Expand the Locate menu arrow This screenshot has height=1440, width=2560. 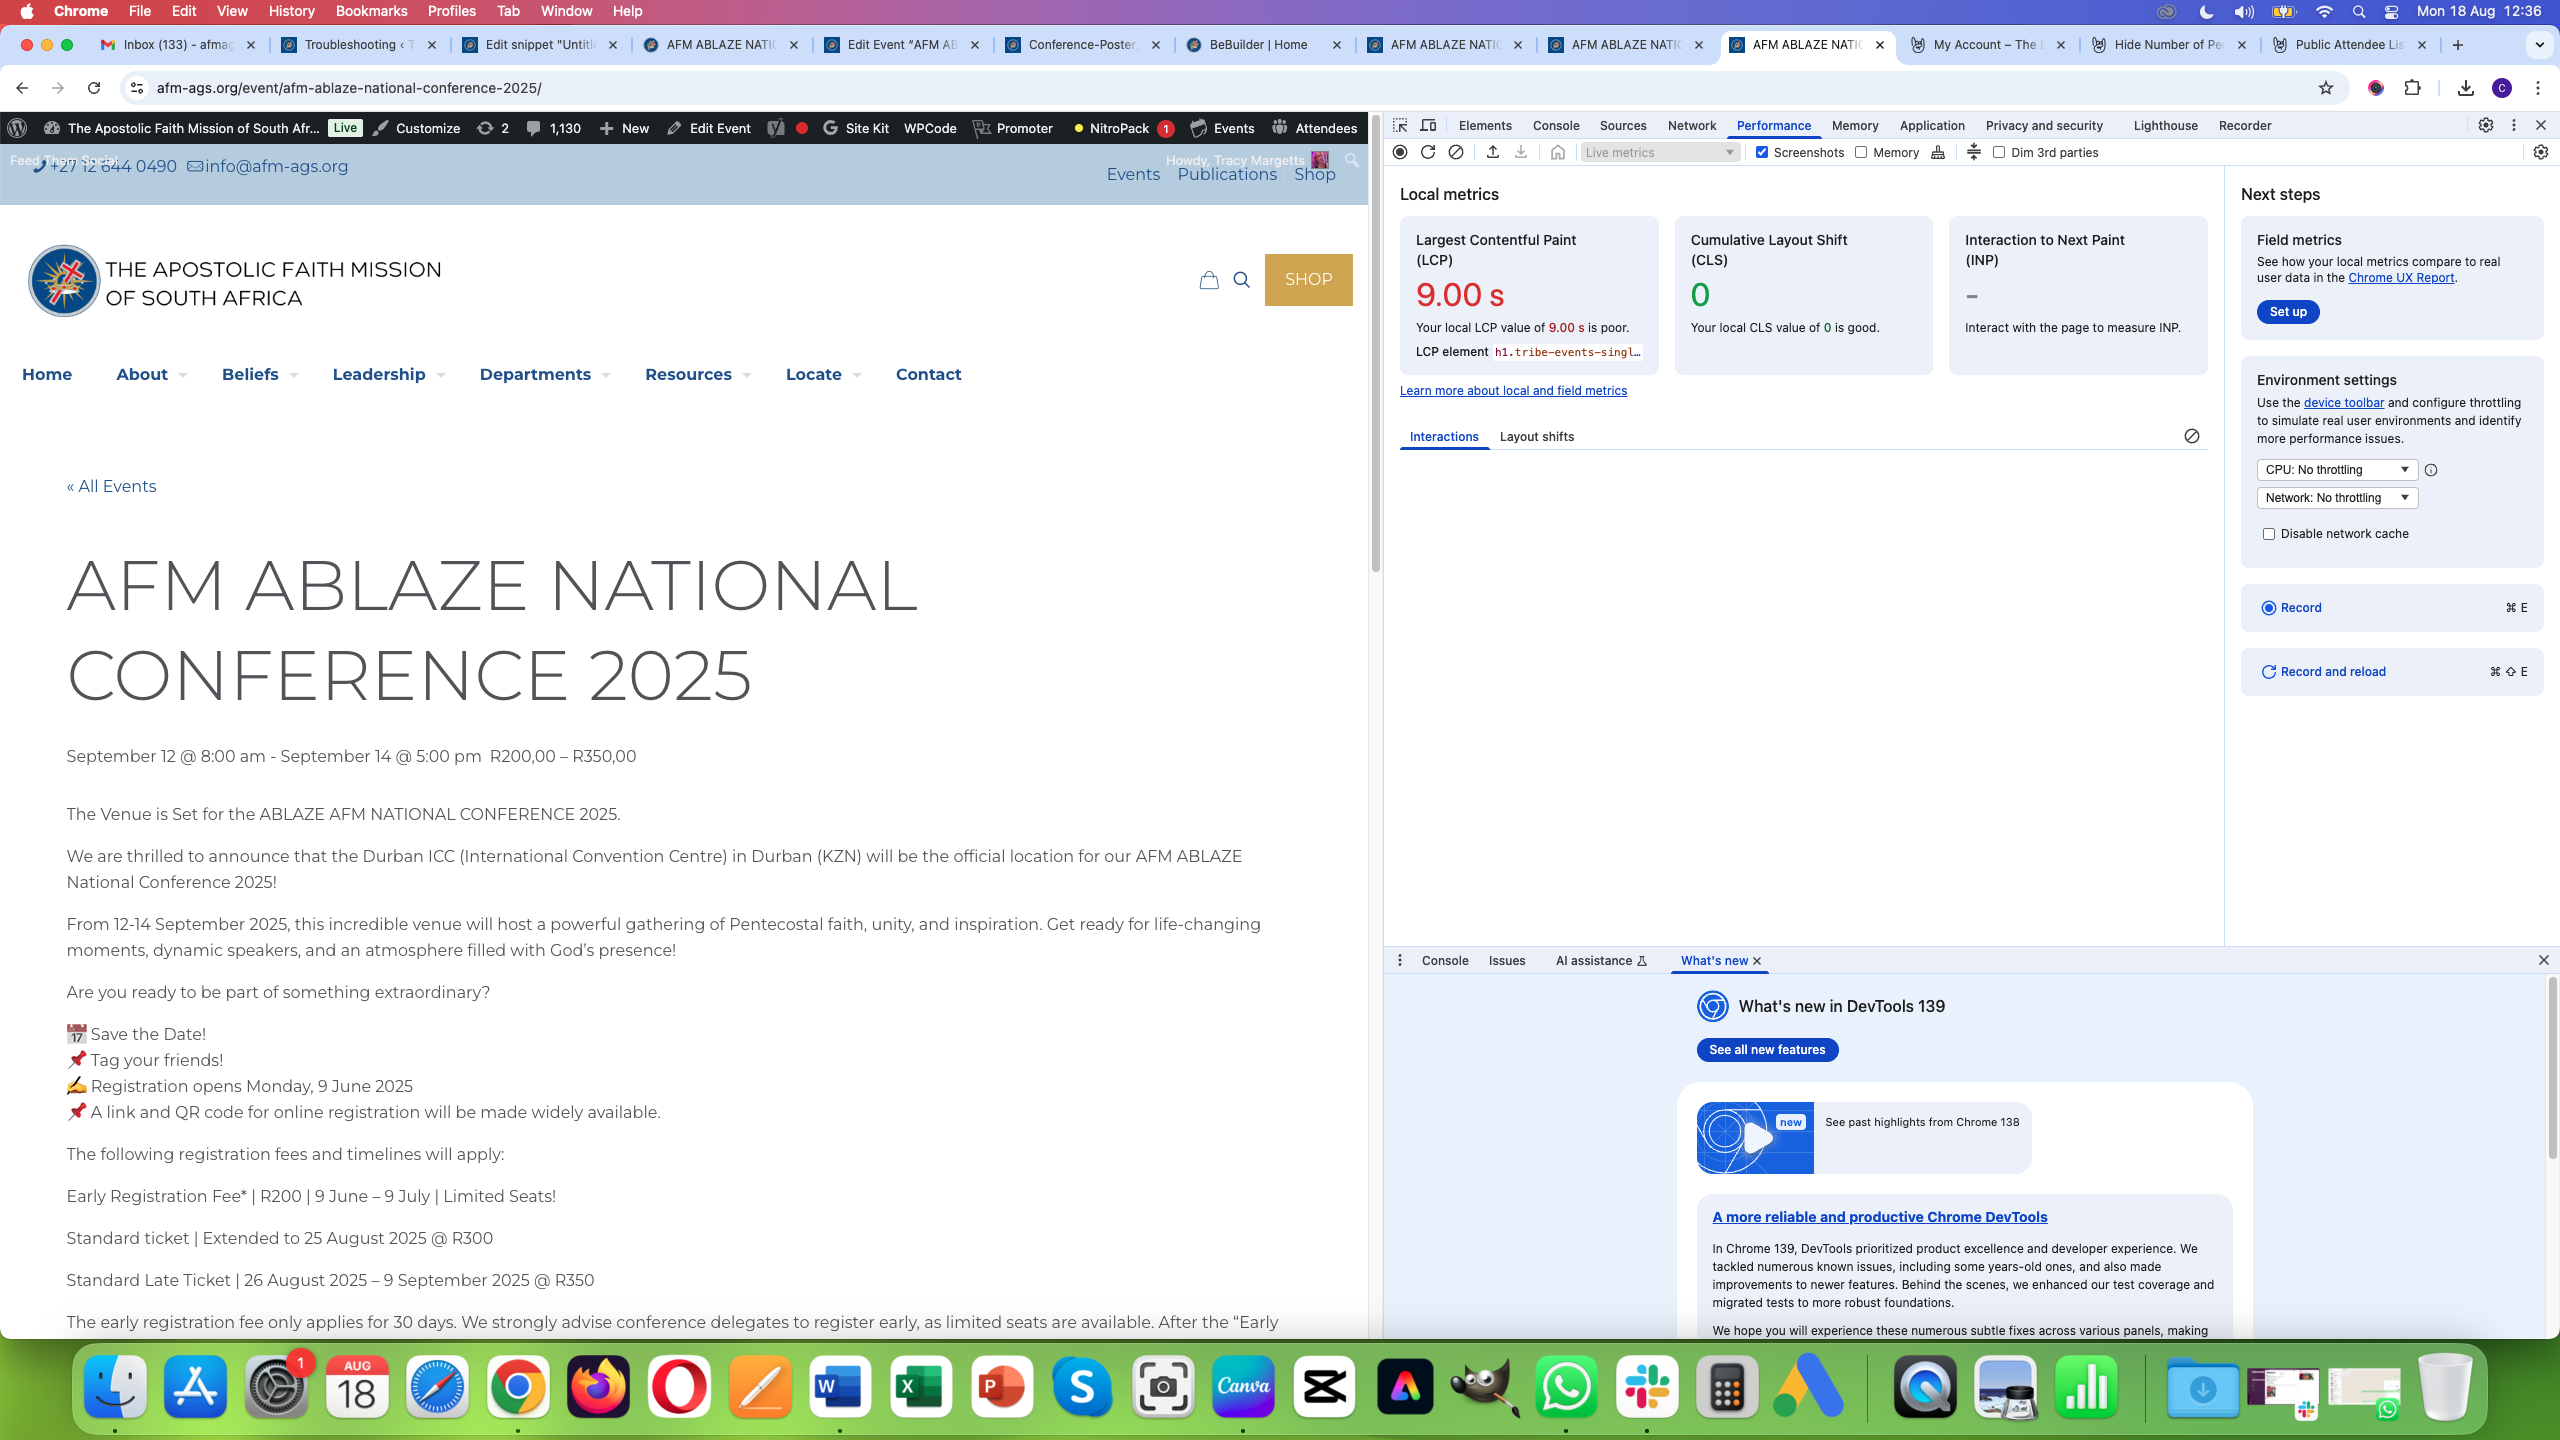click(x=857, y=376)
